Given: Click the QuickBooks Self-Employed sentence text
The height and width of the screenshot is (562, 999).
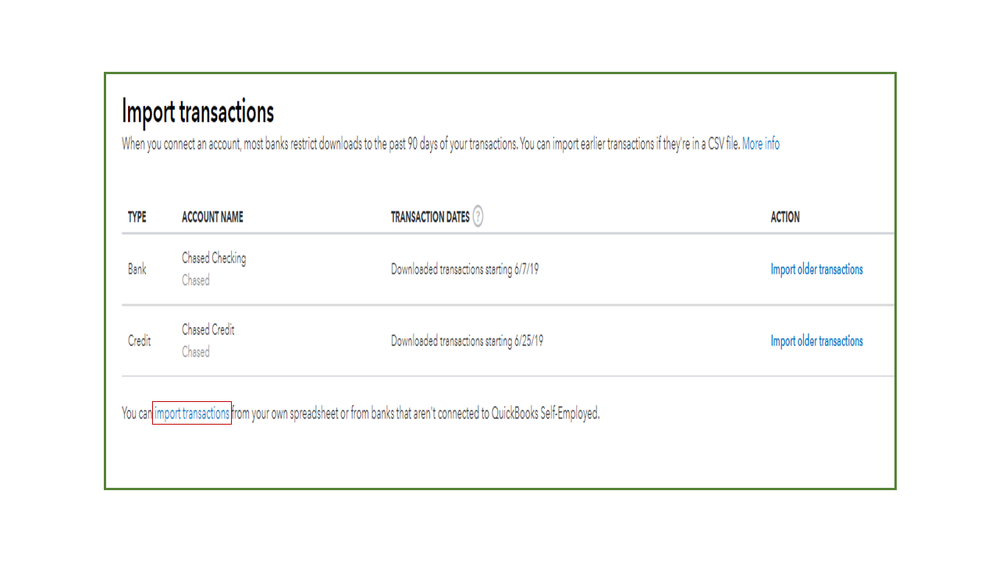Looking at the screenshot, I should coord(415,413).
